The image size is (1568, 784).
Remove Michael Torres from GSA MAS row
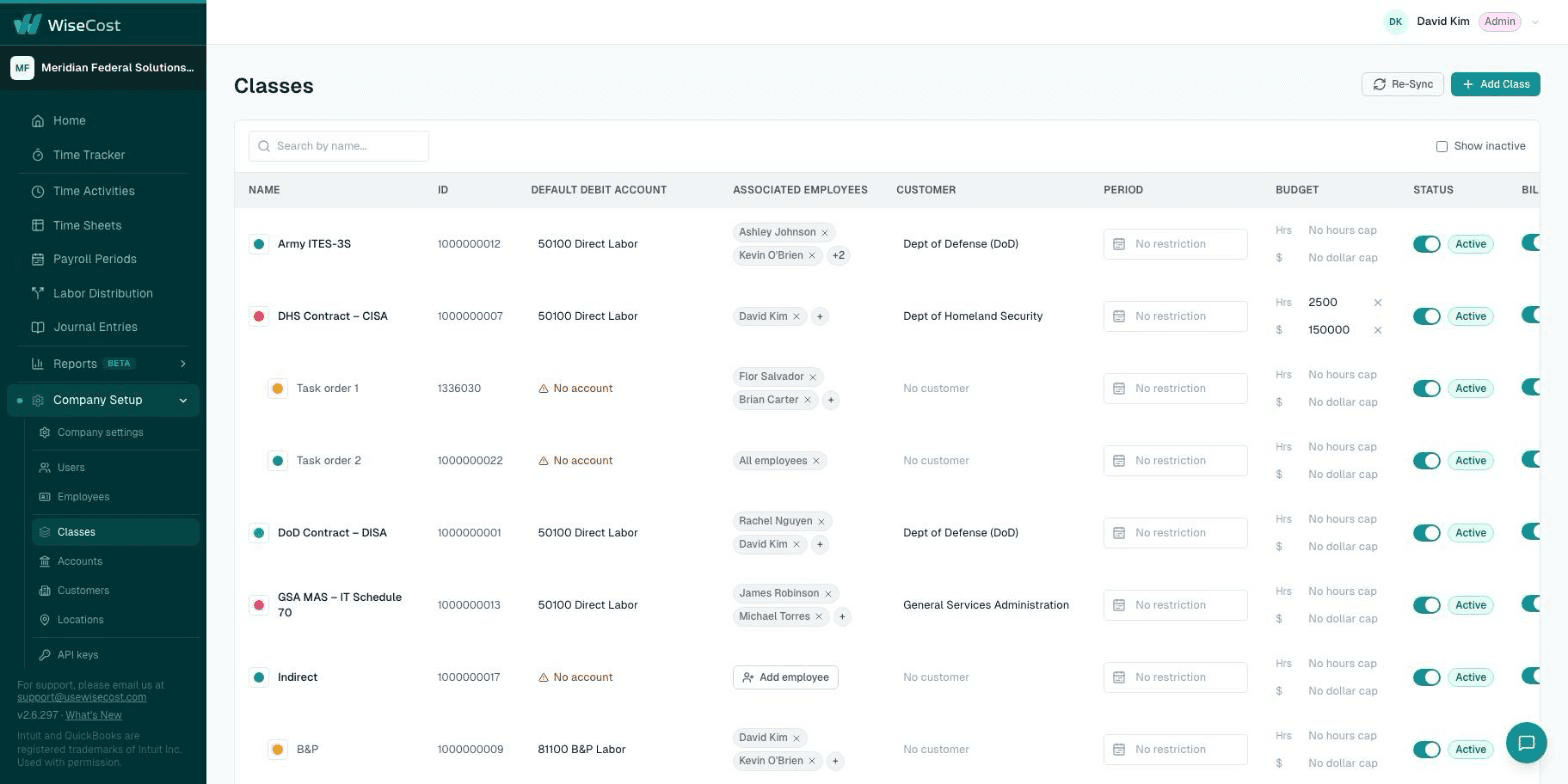tap(819, 617)
